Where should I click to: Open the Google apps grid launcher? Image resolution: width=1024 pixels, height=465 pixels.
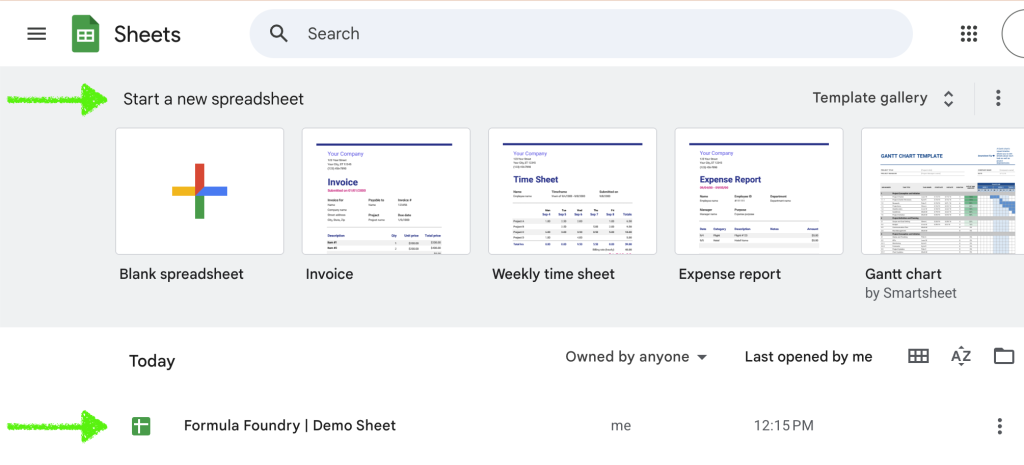(x=968, y=34)
